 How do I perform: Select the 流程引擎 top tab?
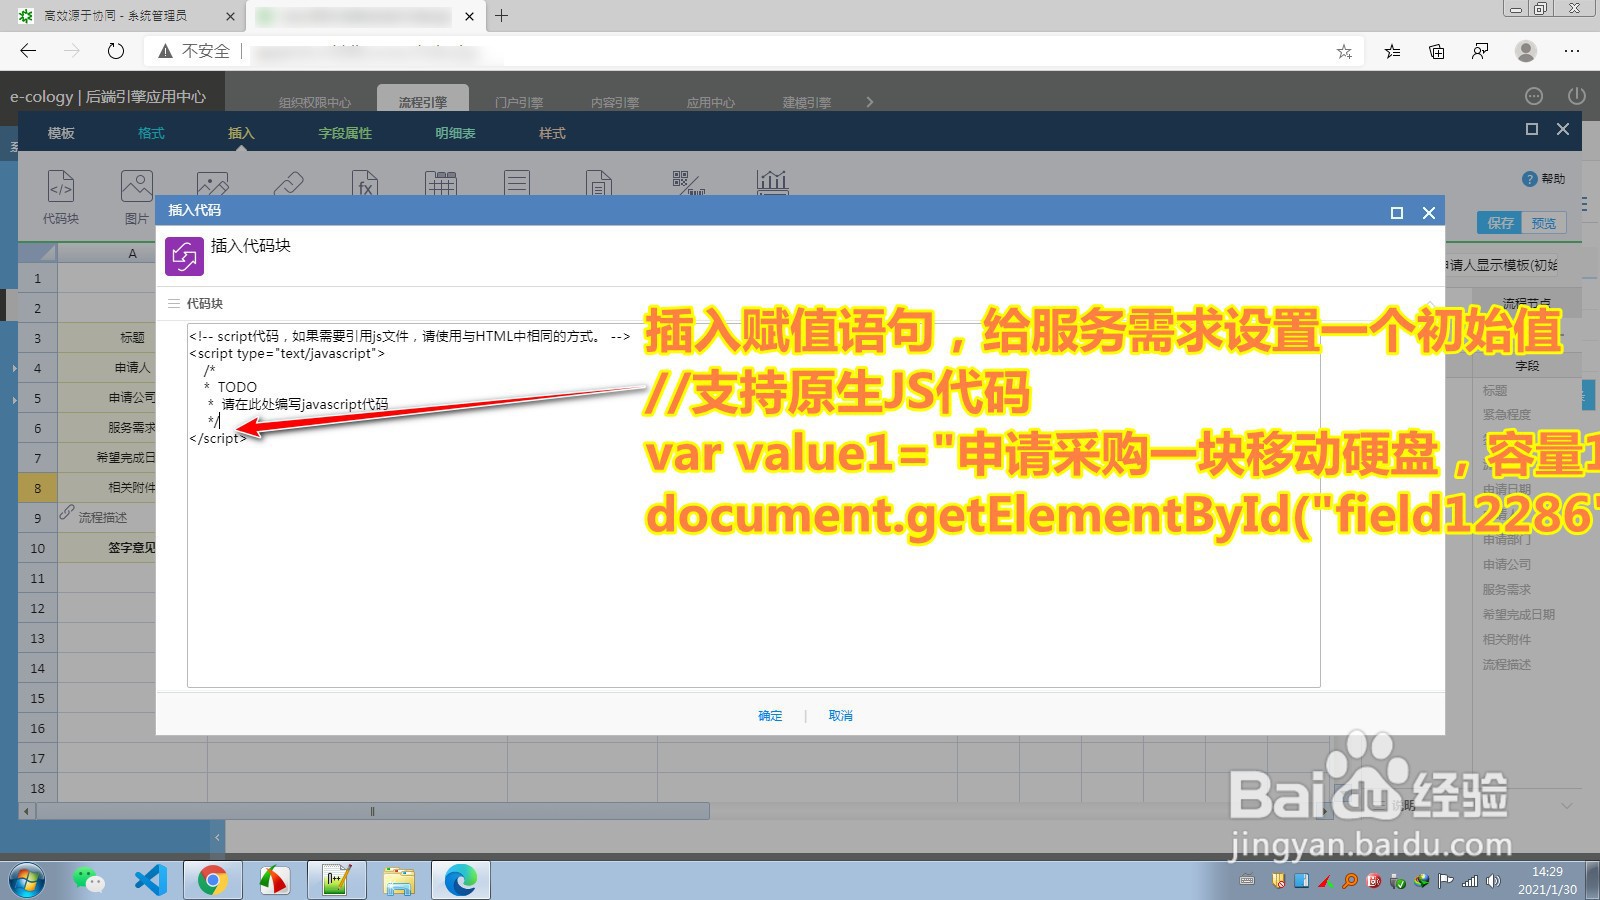point(423,101)
